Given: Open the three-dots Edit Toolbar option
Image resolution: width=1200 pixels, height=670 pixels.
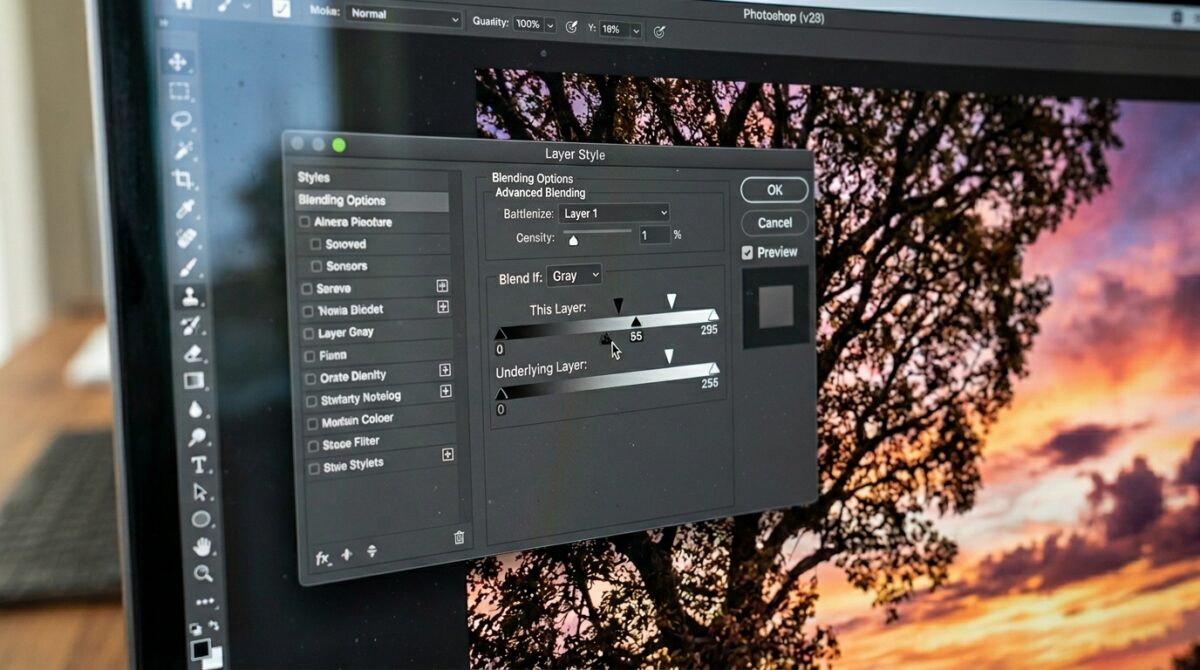Looking at the screenshot, I should [205, 601].
